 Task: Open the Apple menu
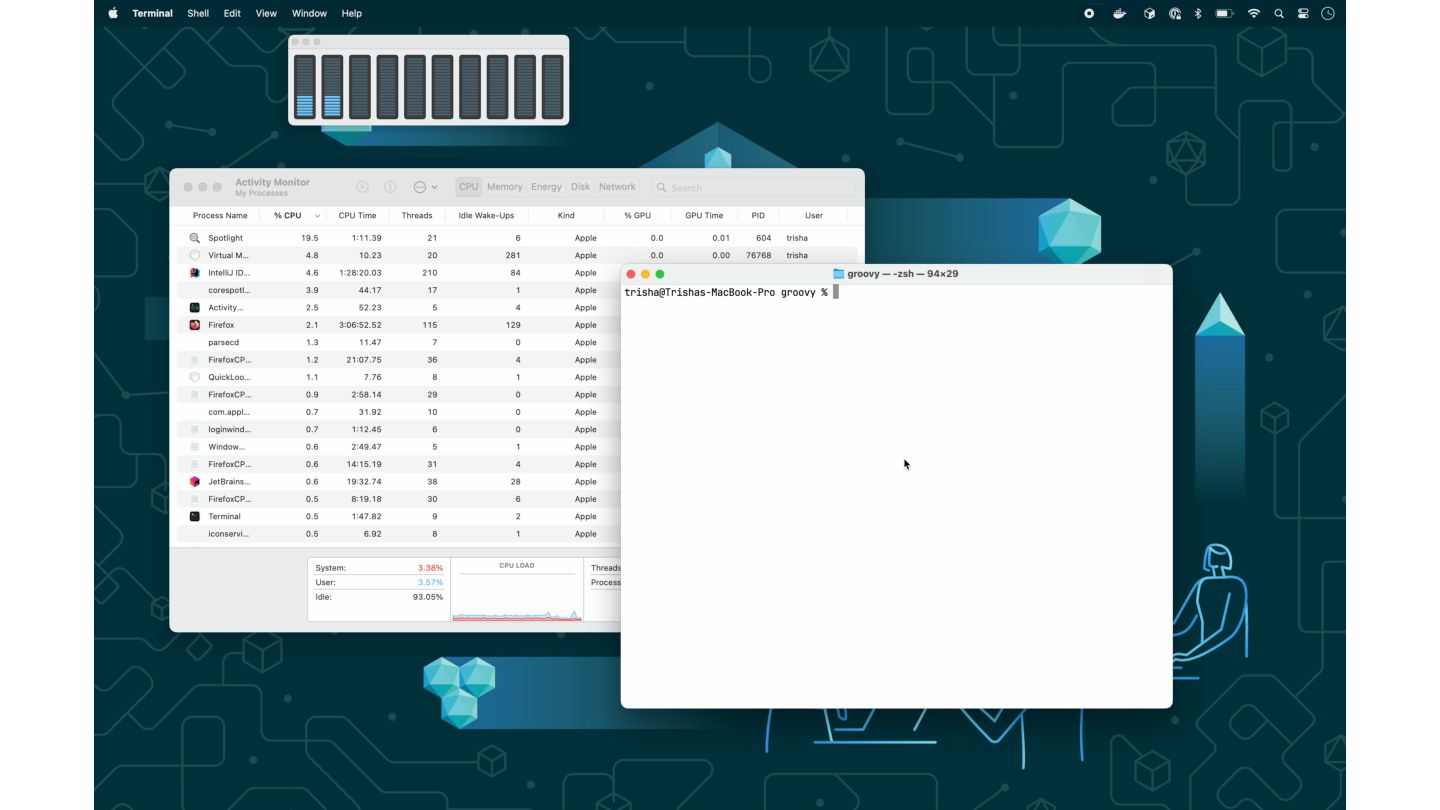113,13
